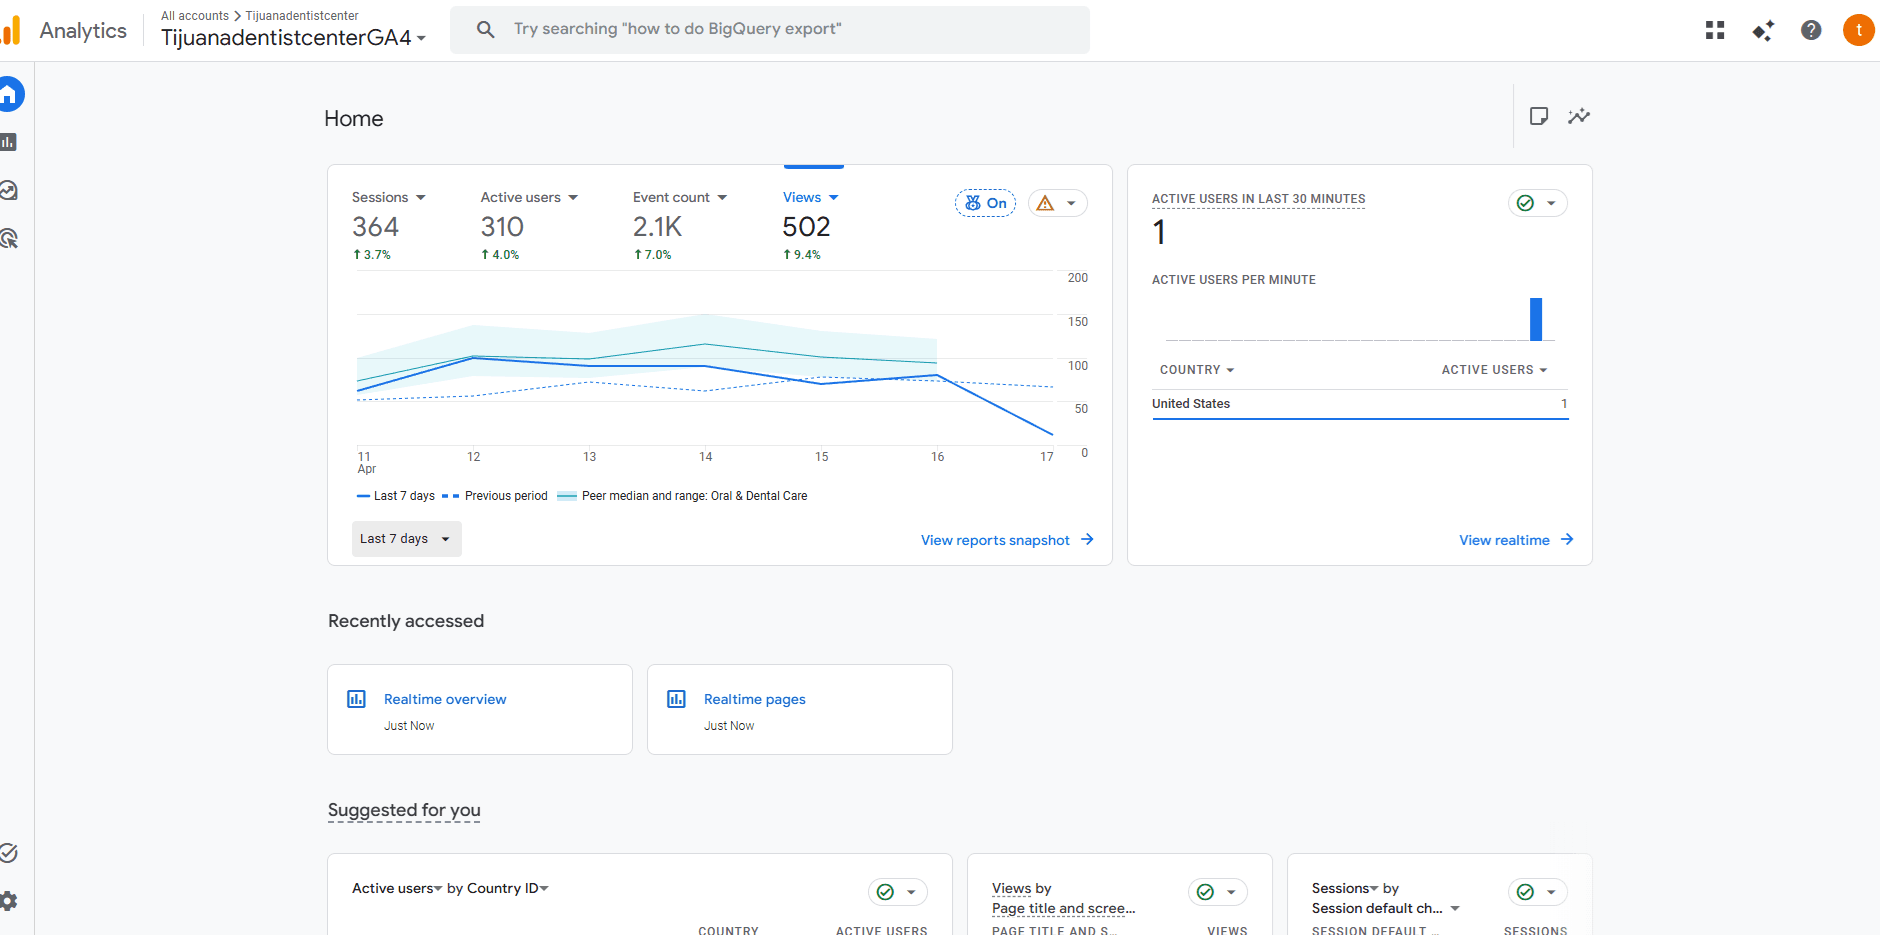The width and height of the screenshot is (1880, 935).
Task: Open Explore from the left sidebar
Action: point(9,190)
